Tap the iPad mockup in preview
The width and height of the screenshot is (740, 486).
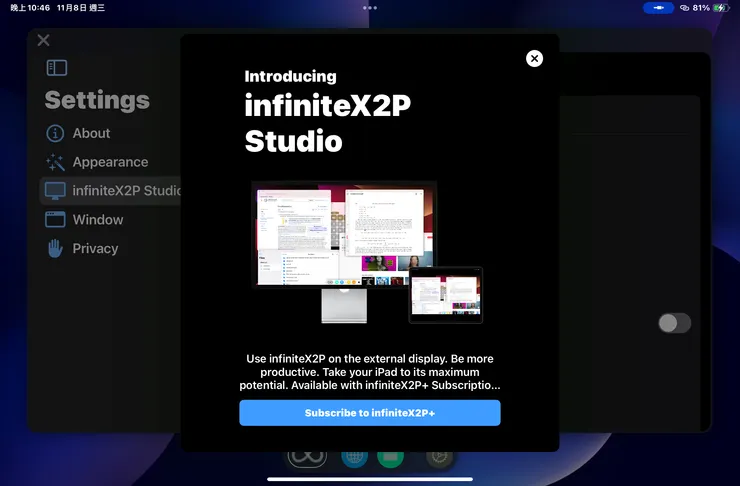[x=446, y=295]
